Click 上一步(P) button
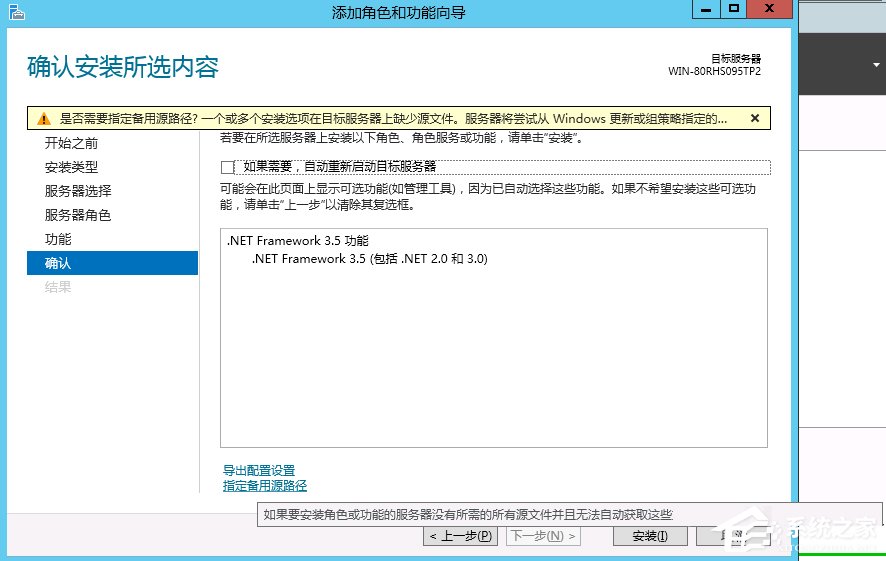The height and width of the screenshot is (561, 886). coord(460,536)
